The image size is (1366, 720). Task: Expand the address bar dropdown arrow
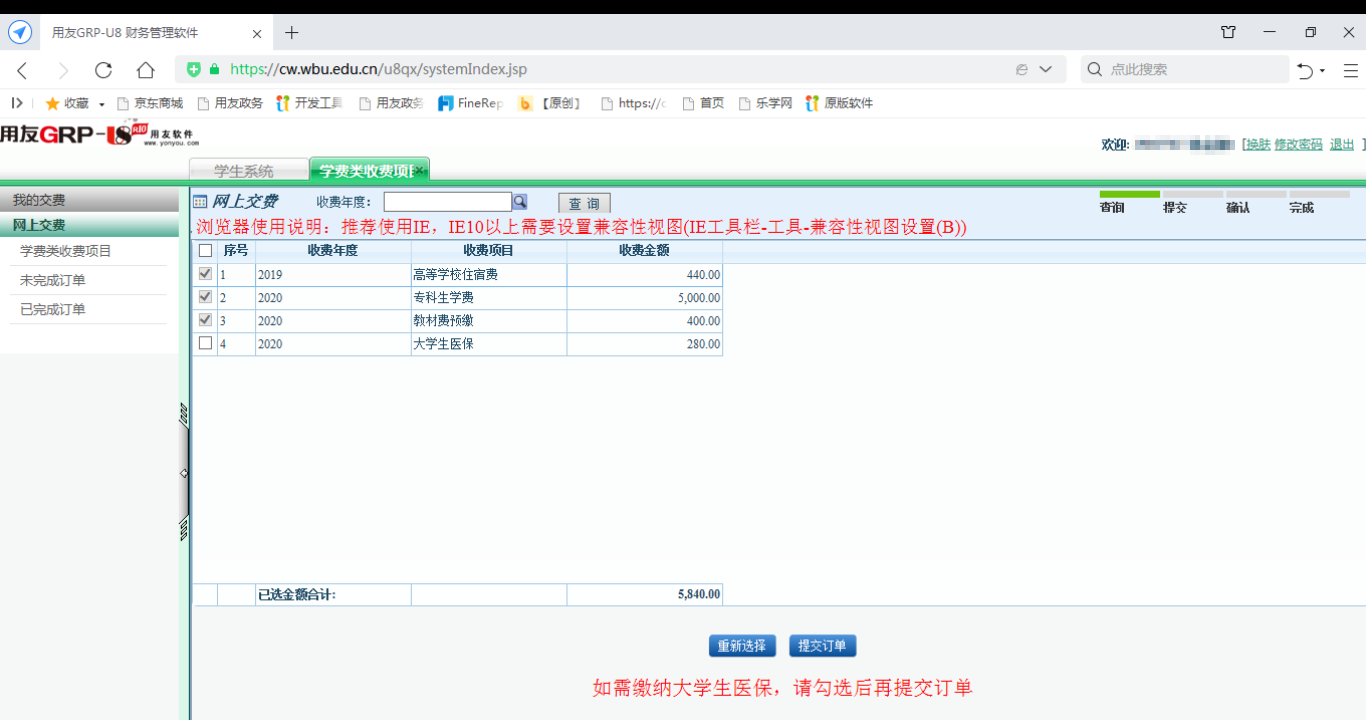[1046, 70]
